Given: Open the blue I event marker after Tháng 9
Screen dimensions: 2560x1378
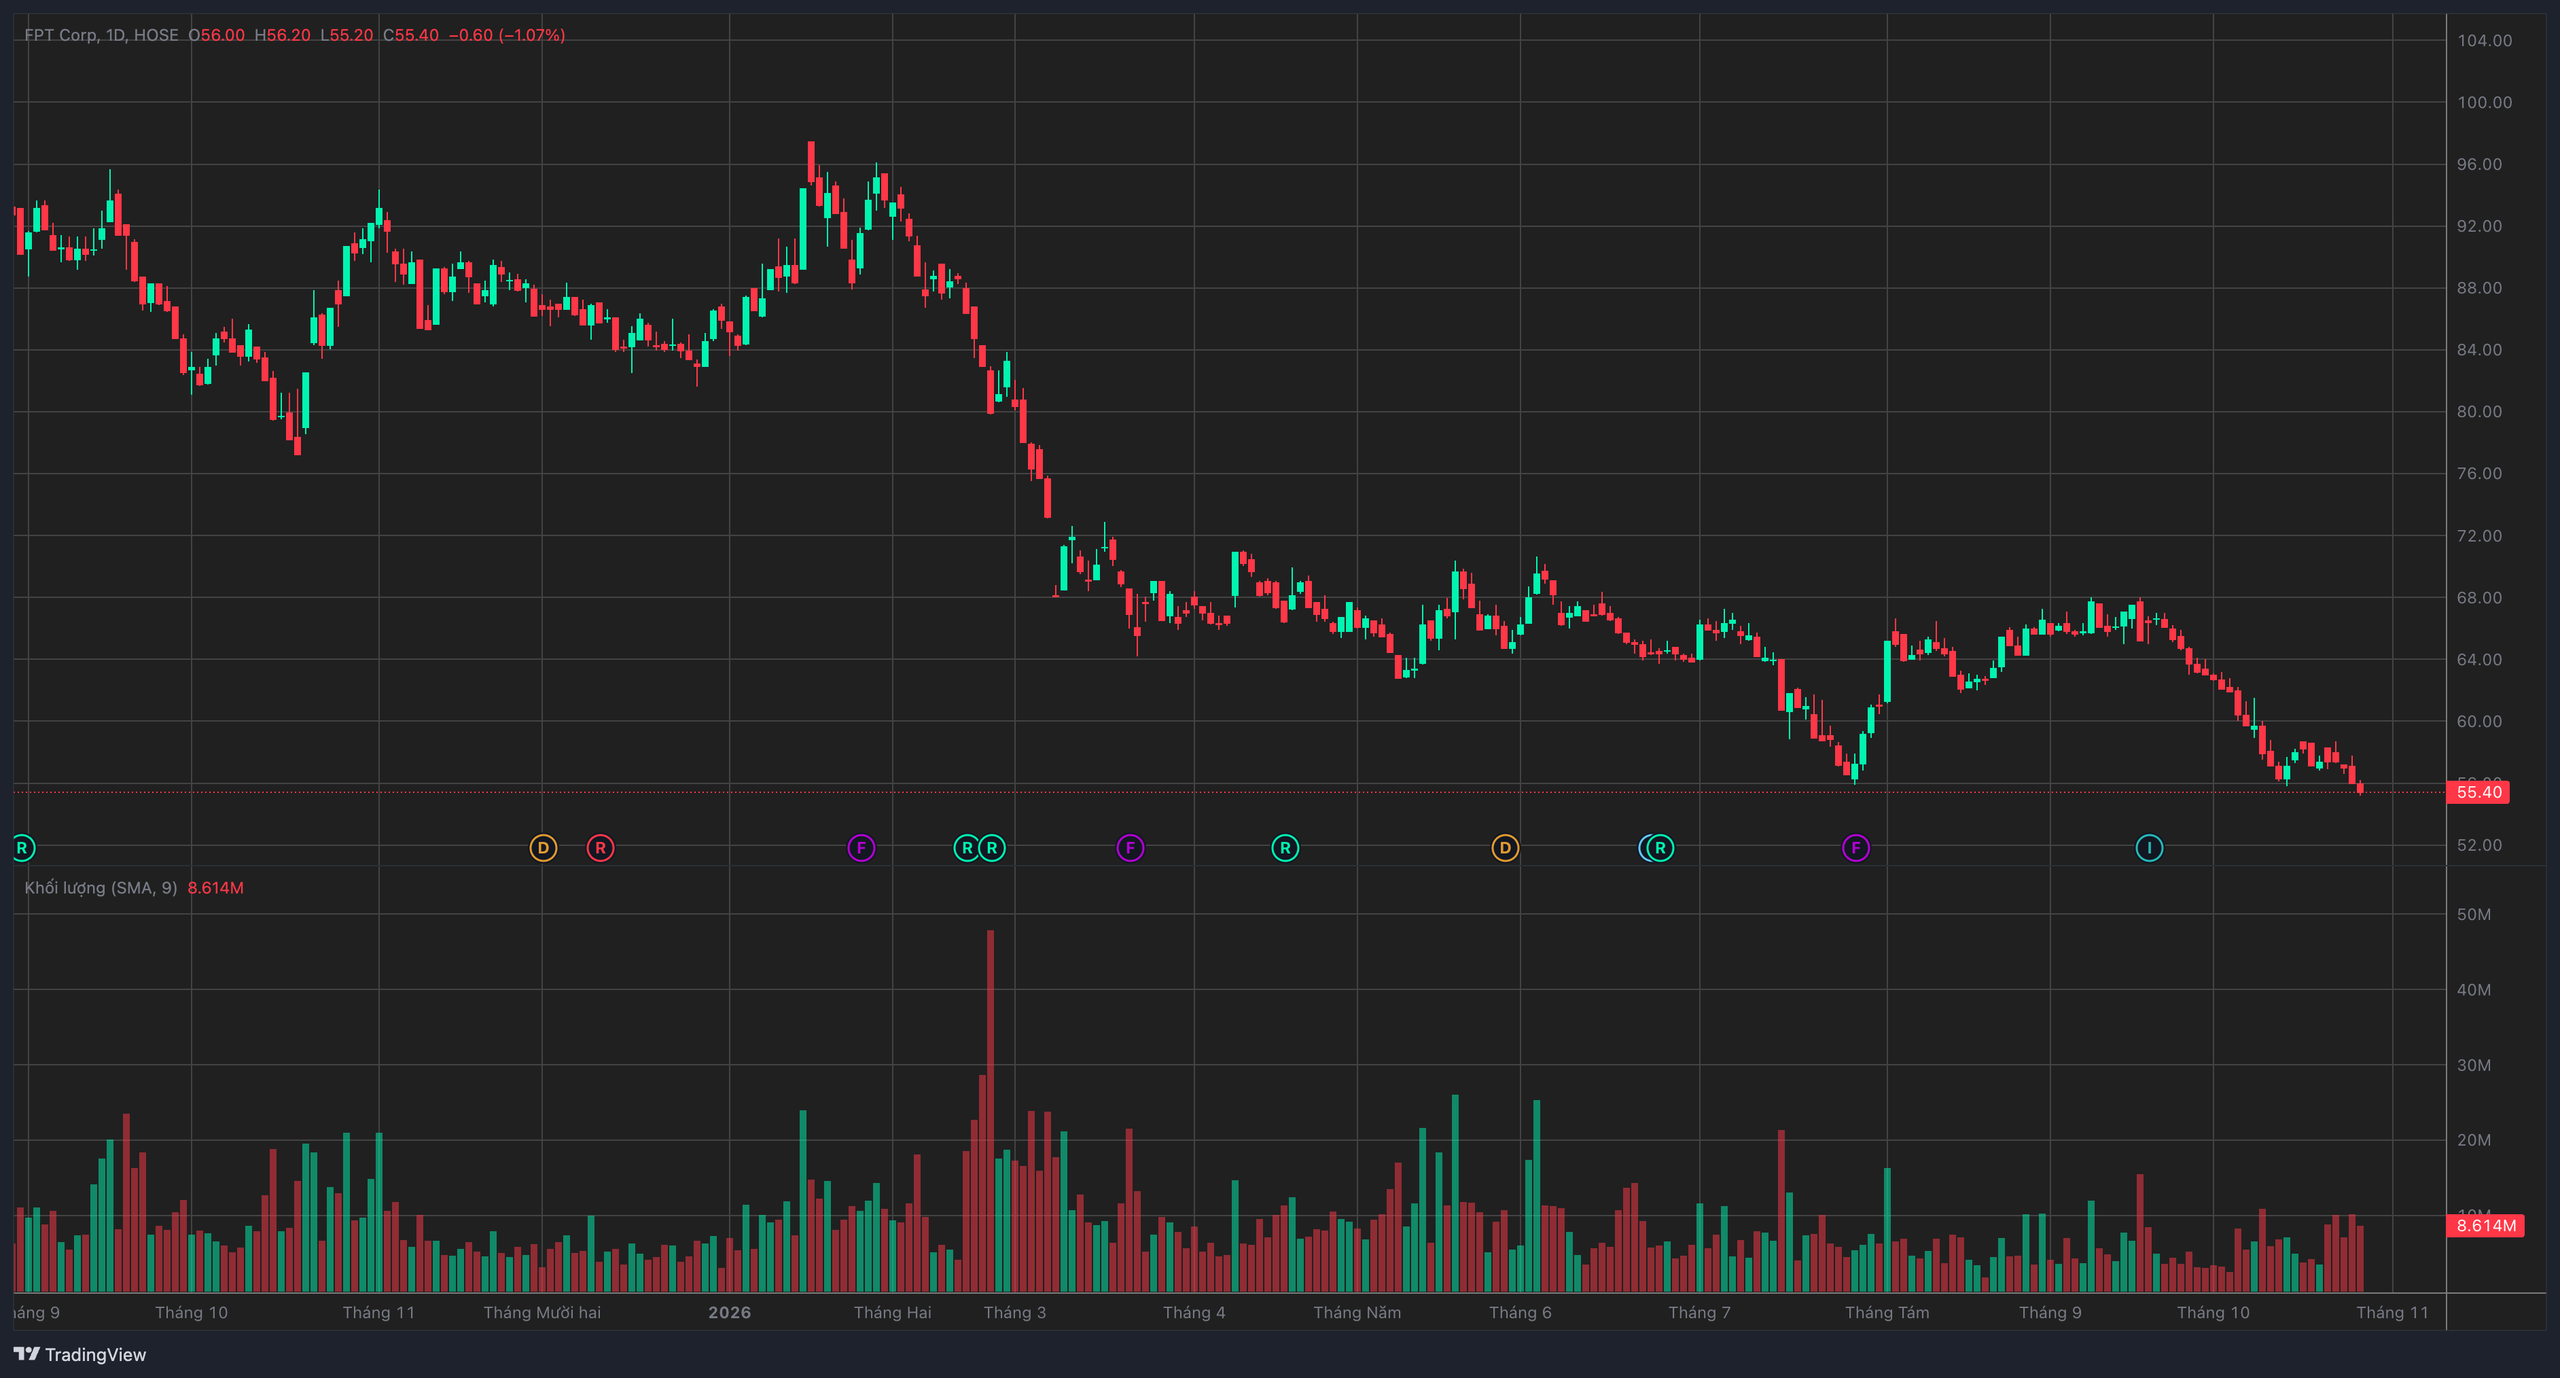Looking at the screenshot, I should [x=2149, y=848].
